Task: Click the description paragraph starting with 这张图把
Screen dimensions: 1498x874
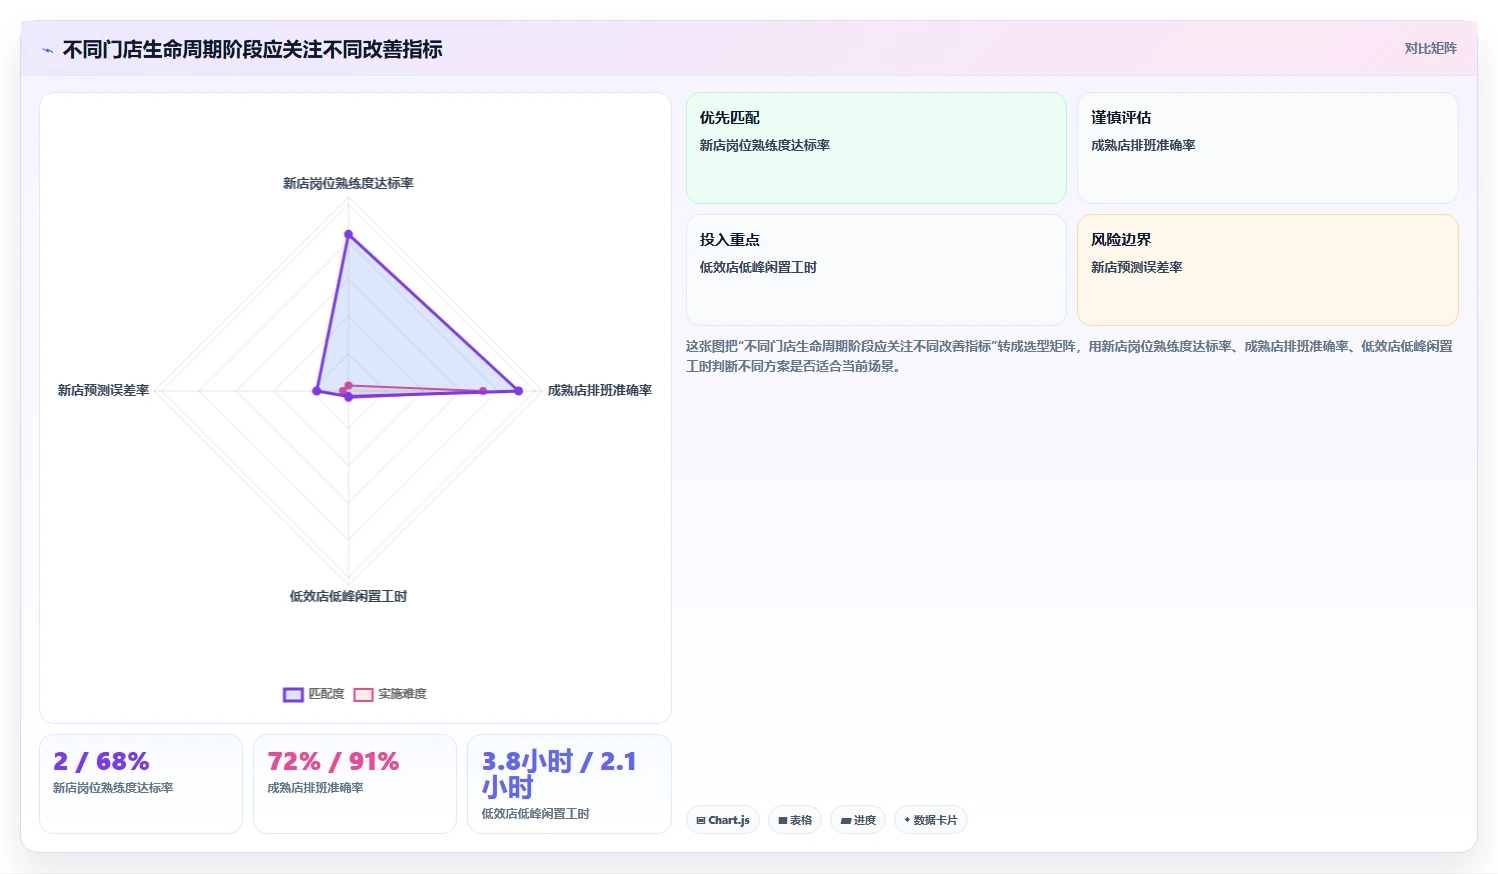Action: click(x=1069, y=356)
